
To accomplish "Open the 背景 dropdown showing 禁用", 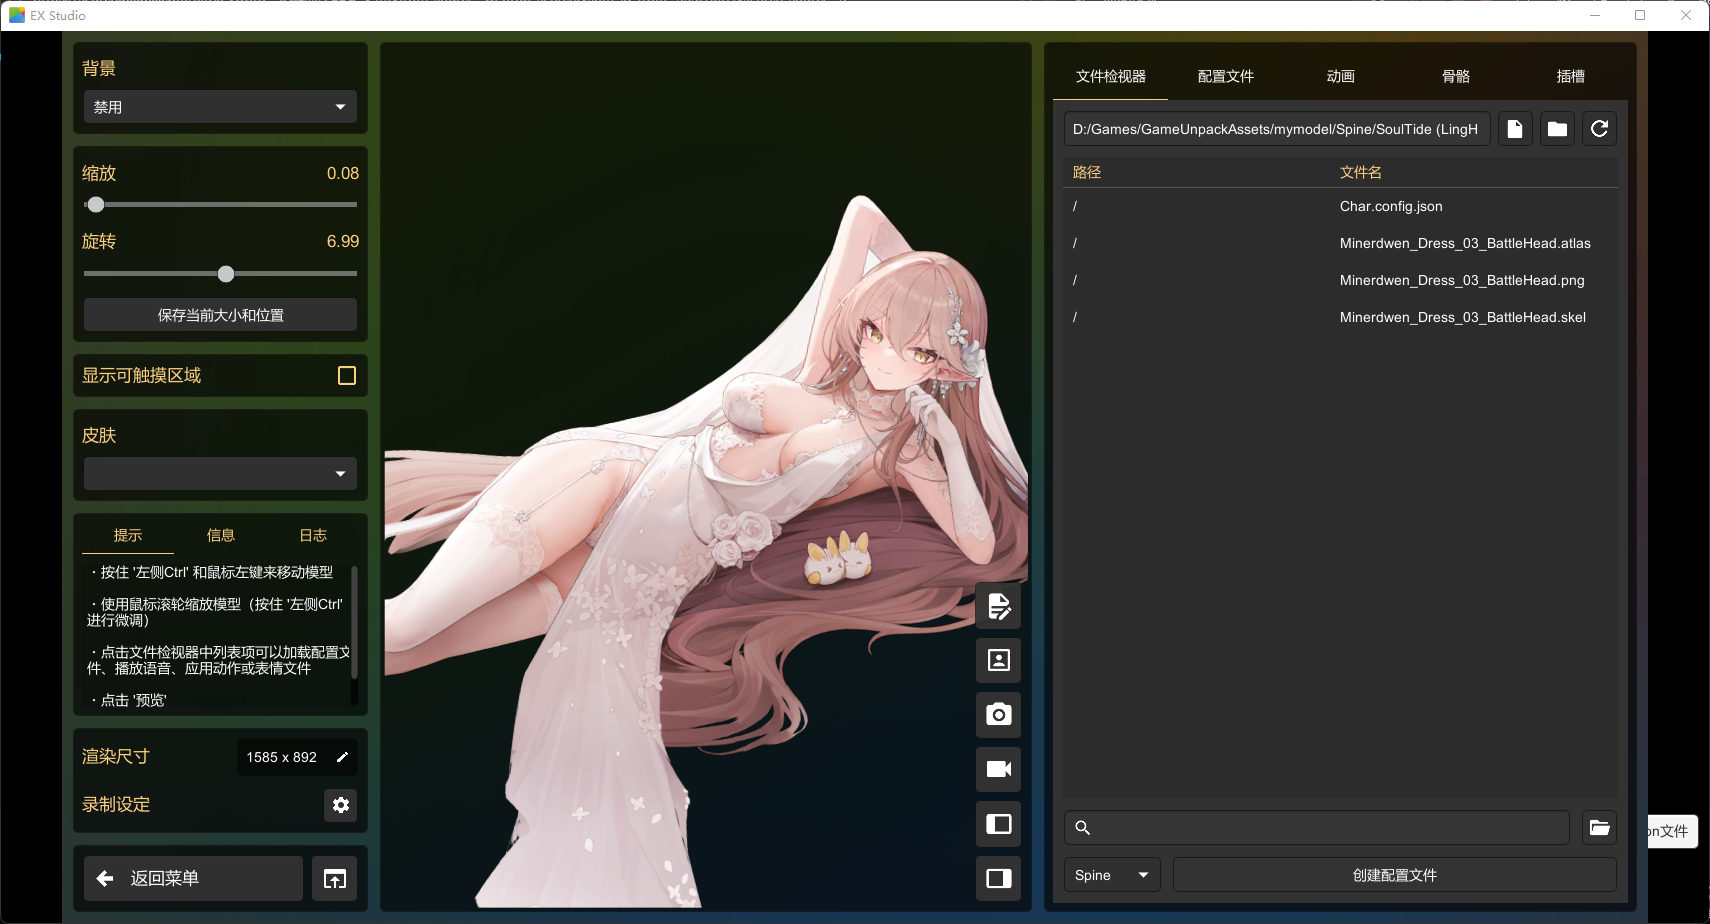I will (220, 107).
